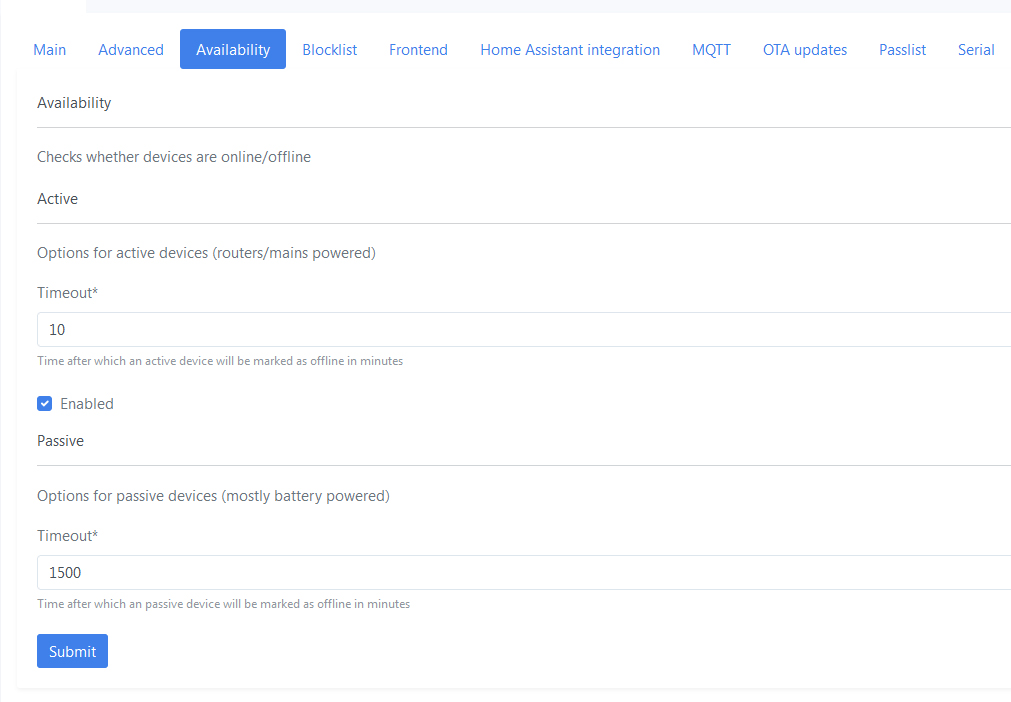The image size is (1011, 702).
Task: Click the 'Active' section heading
Action: 57,199
